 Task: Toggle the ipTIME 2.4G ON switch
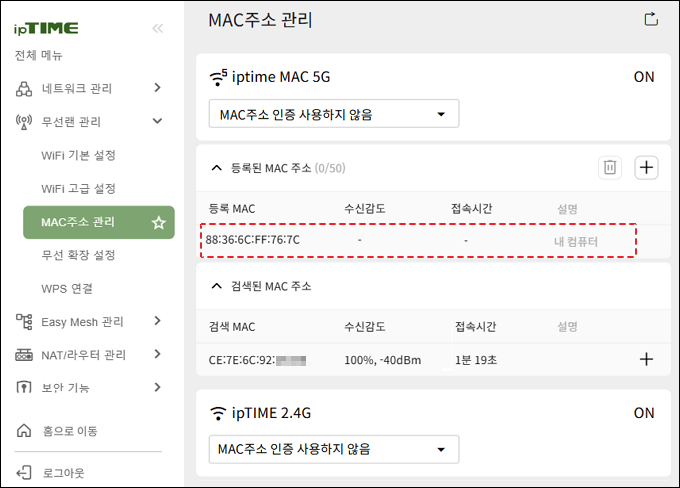[644, 413]
